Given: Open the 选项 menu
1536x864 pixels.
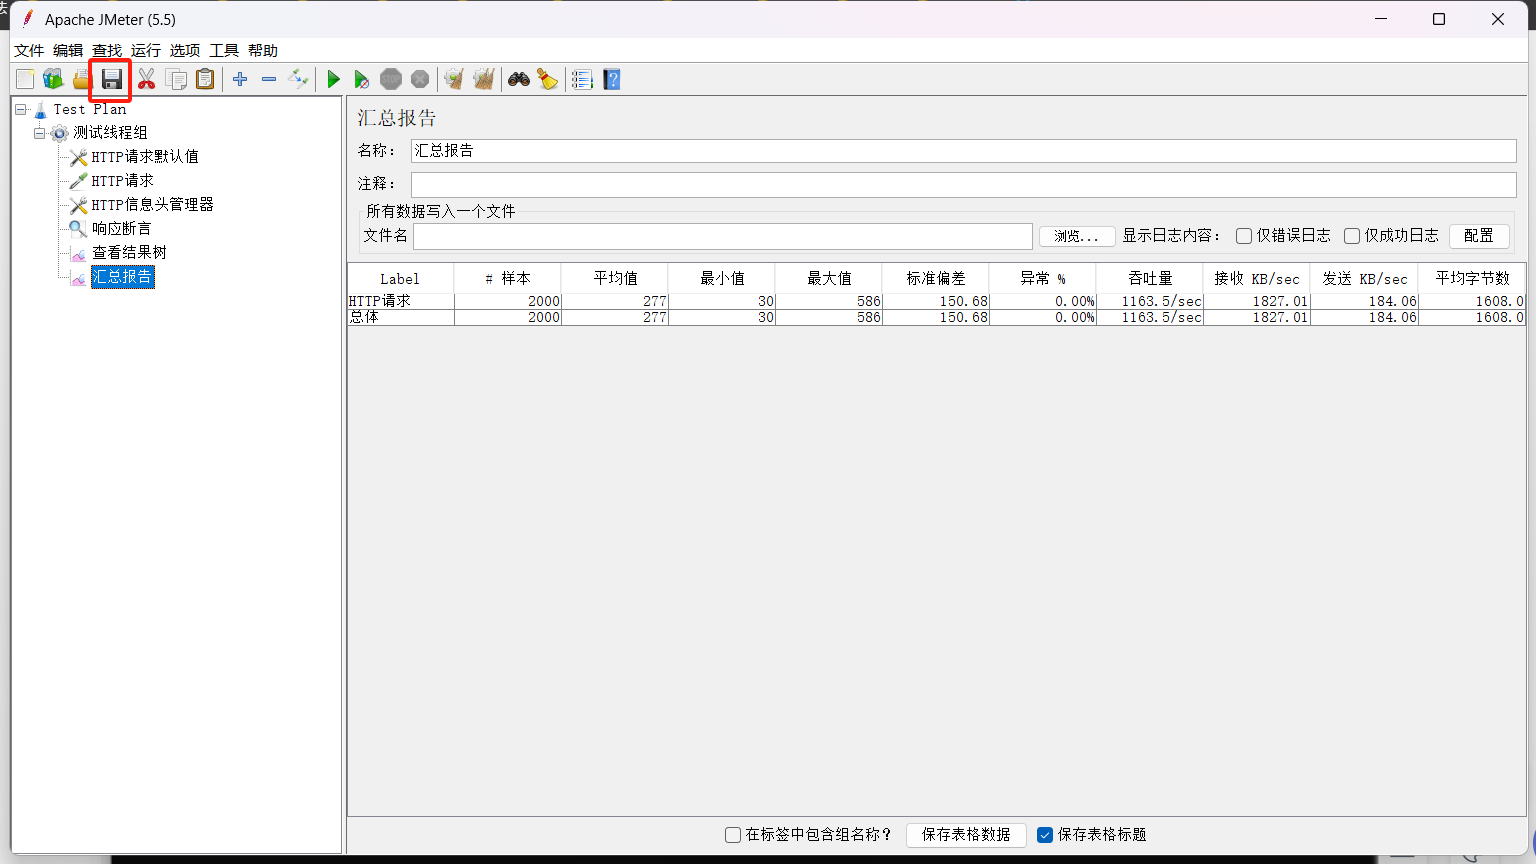Looking at the screenshot, I should click(x=185, y=51).
